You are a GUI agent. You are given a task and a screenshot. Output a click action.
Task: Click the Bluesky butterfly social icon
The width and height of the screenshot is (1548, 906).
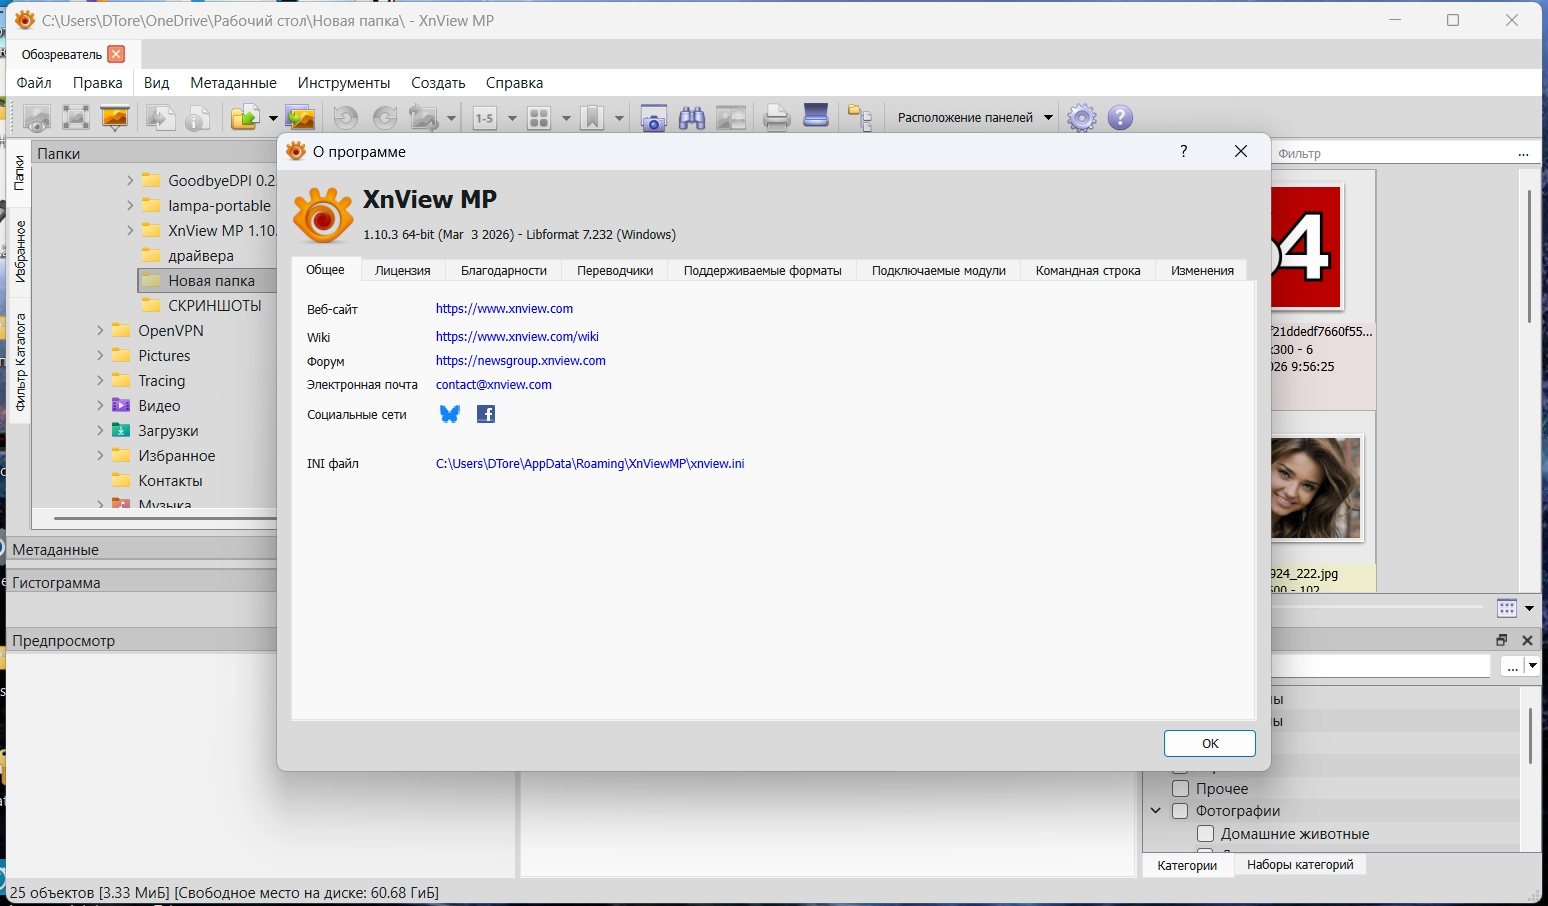450,414
